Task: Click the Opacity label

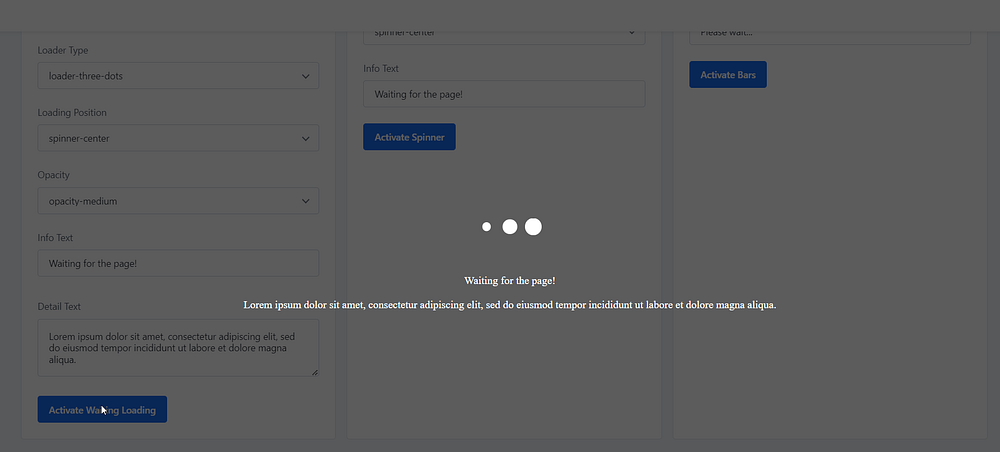Action: tap(54, 175)
